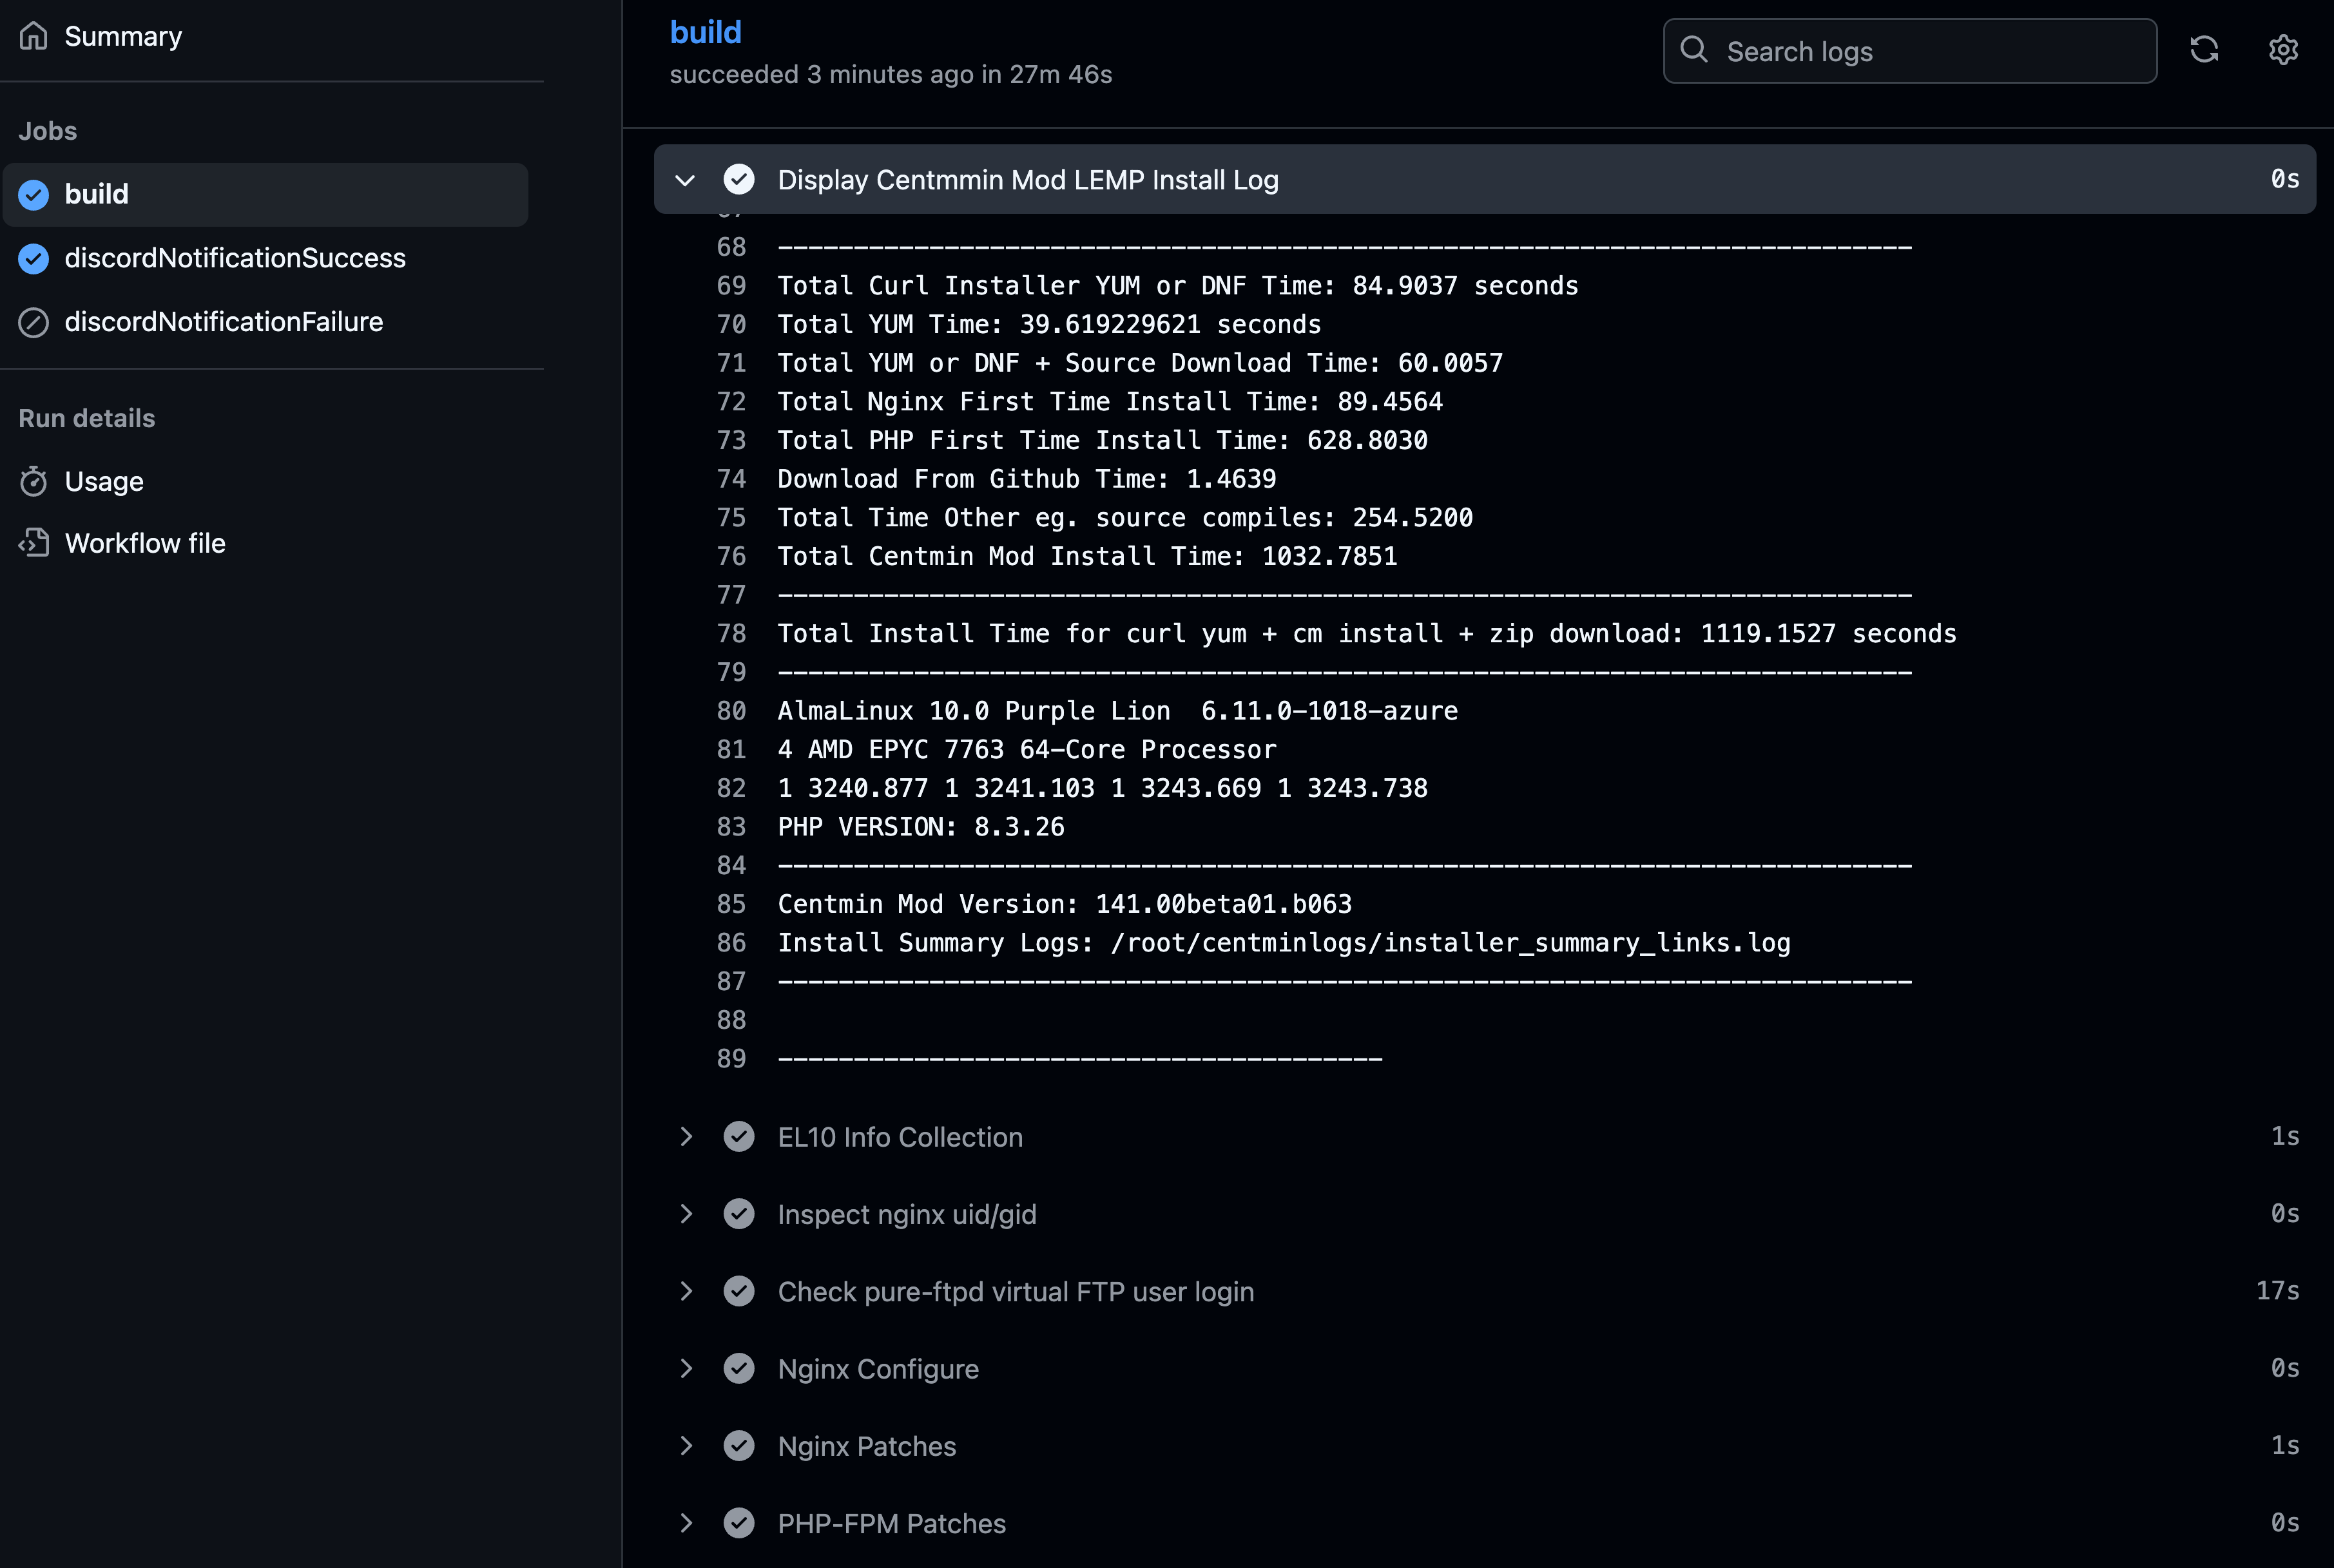Click 'succeeded 3 minutes ago in 27m 46s' text

(891, 75)
